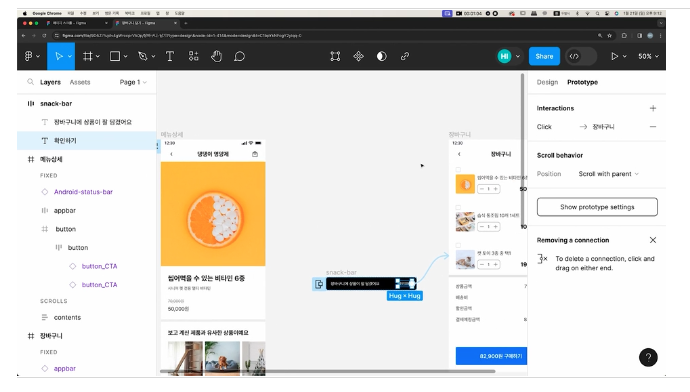Viewport: 690px width, 392px height.
Task: Select the Hand tool
Action: pos(217,56)
